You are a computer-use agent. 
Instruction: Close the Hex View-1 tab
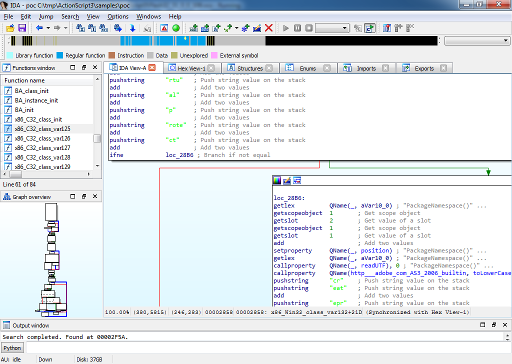tap(211, 68)
